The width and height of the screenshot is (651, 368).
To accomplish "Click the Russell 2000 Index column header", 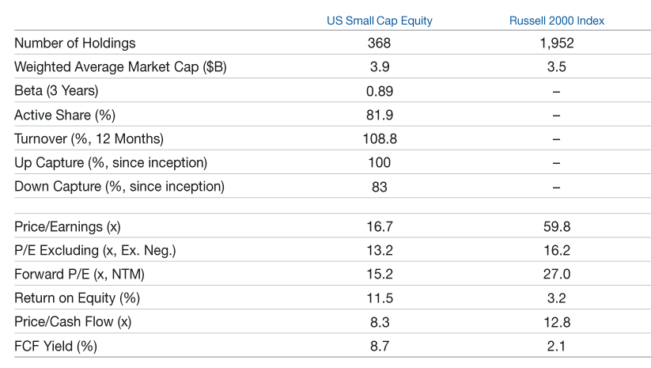I will [556, 21].
